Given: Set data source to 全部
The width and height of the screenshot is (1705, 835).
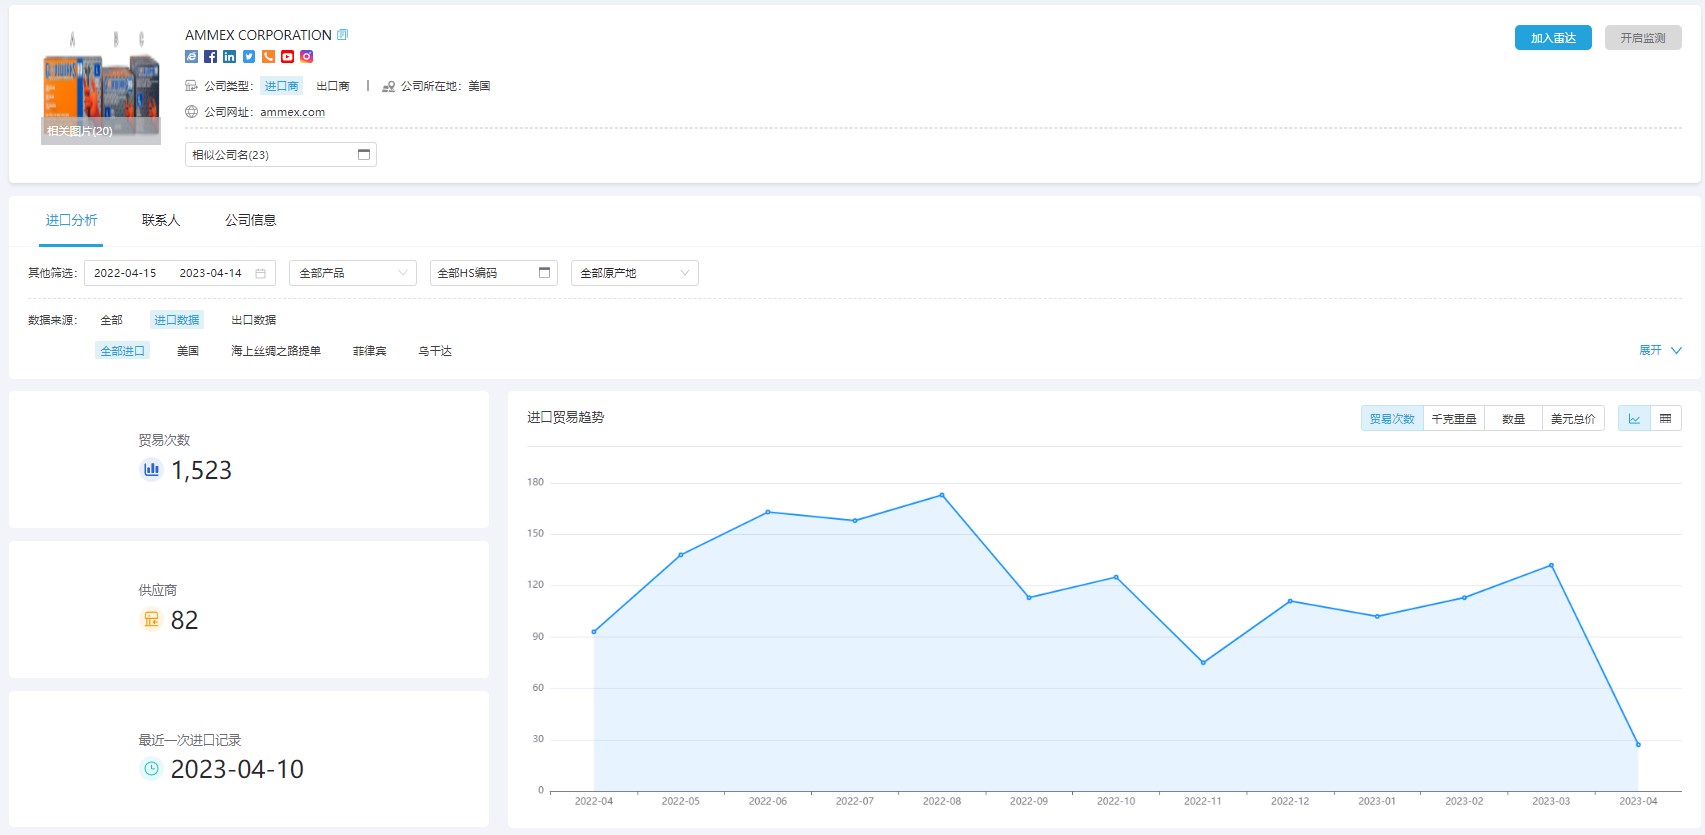Looking at the screenshot, I should 111,320.
